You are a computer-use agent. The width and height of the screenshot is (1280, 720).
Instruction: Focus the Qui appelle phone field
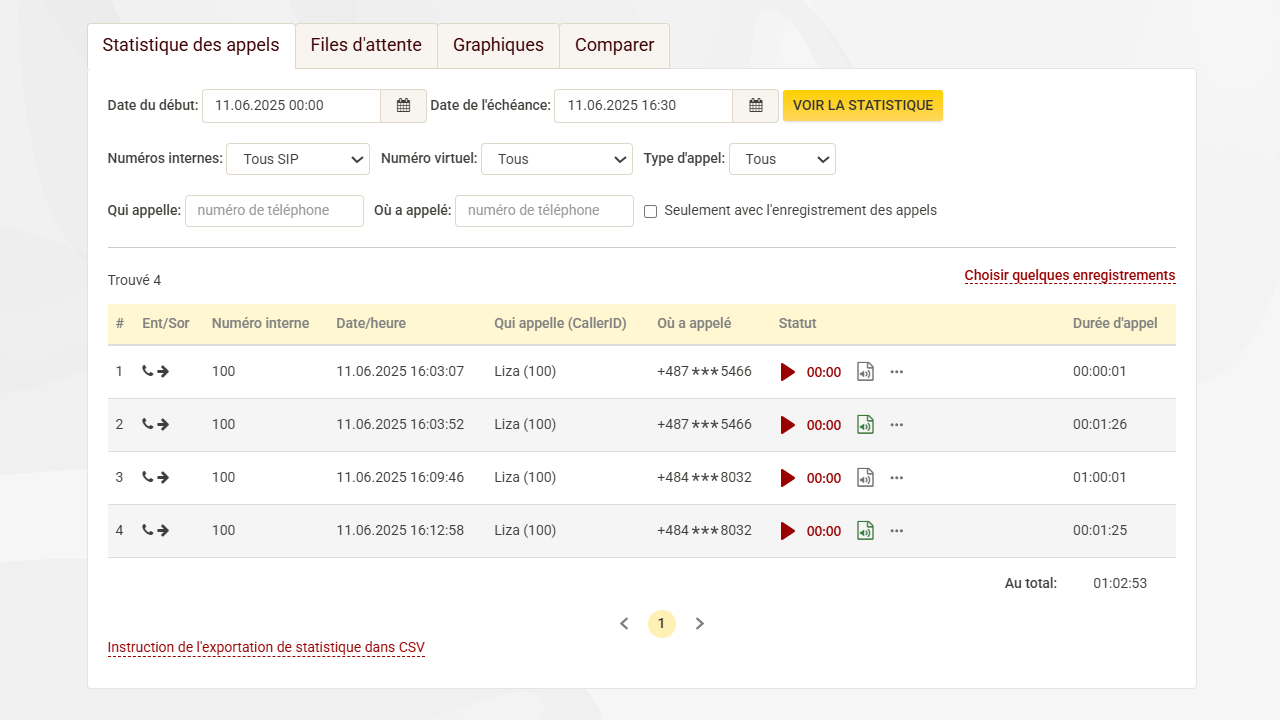click(274, 211)
